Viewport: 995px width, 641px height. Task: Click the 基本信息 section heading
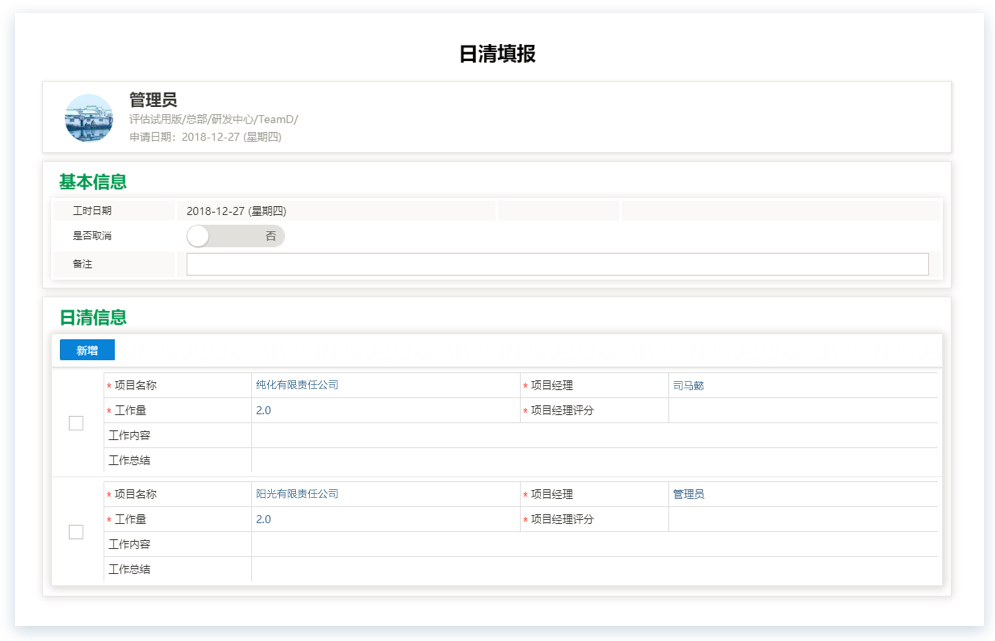coord(93,182)
